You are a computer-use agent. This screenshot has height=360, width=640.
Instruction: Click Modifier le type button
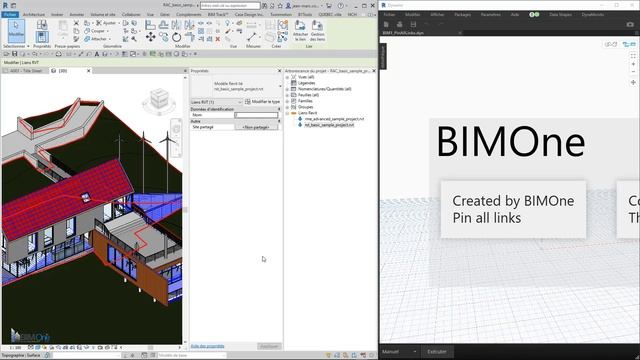point(262,102)
